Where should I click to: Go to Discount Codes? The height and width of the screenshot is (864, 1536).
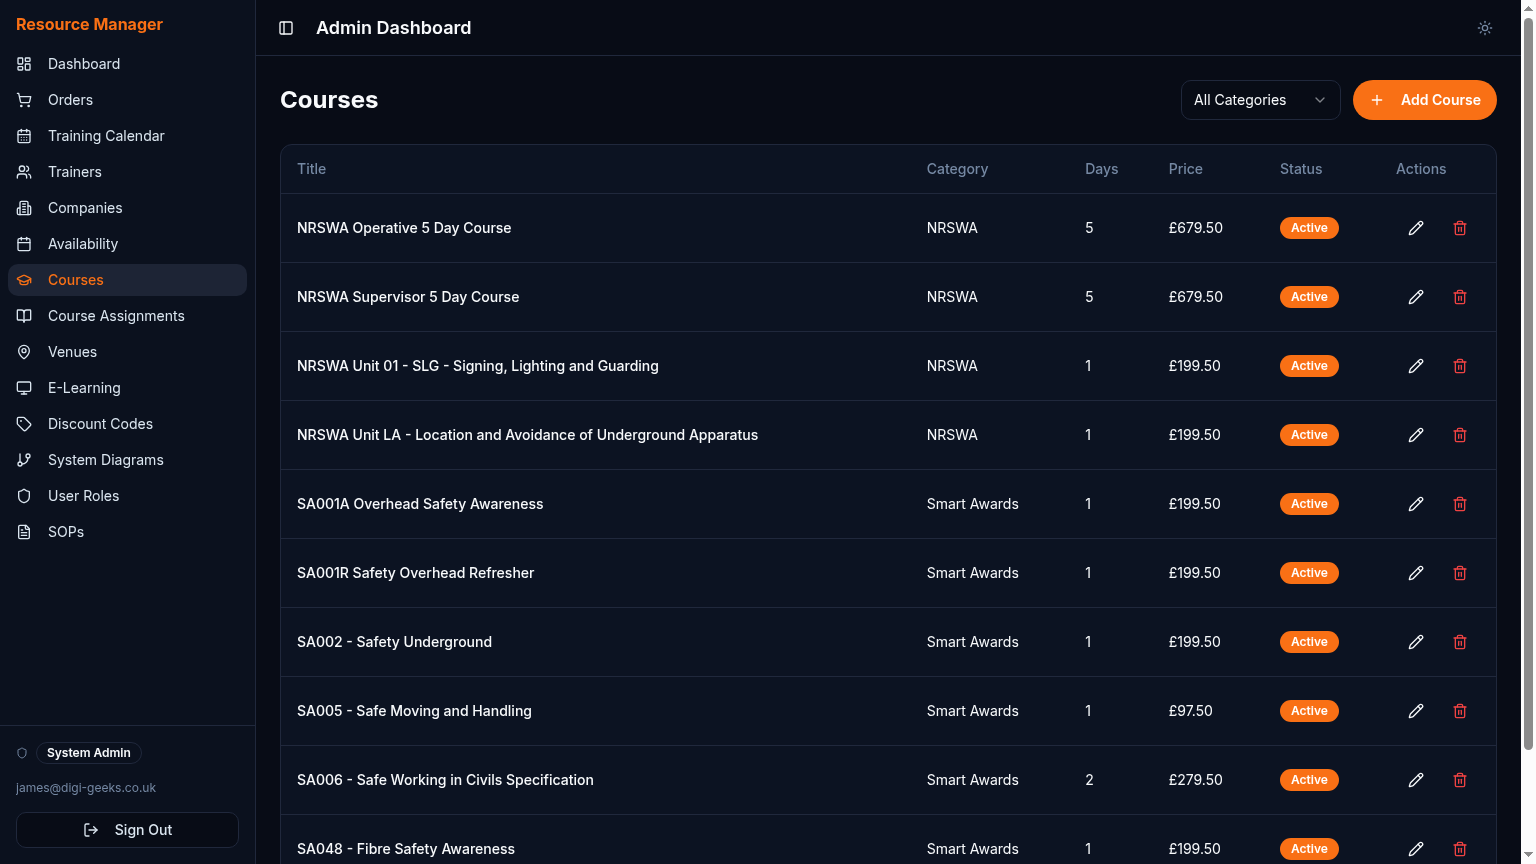tap(127, 424)
